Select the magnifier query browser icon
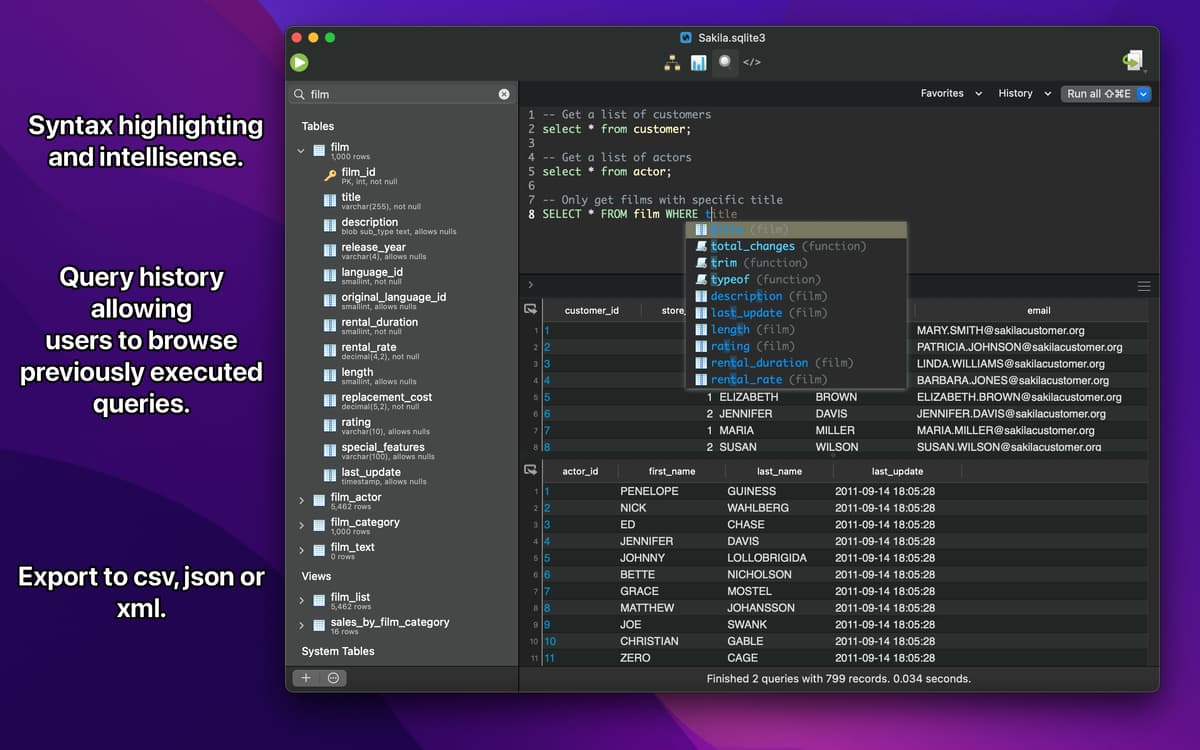 725,62
